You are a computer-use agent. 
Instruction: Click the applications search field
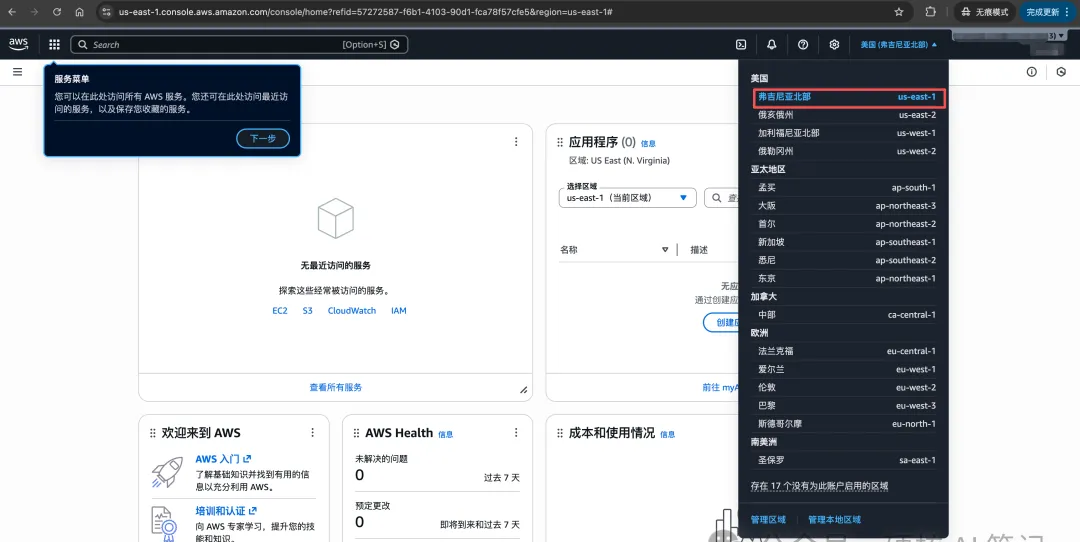pyautogui.click(x=722, y=198)
